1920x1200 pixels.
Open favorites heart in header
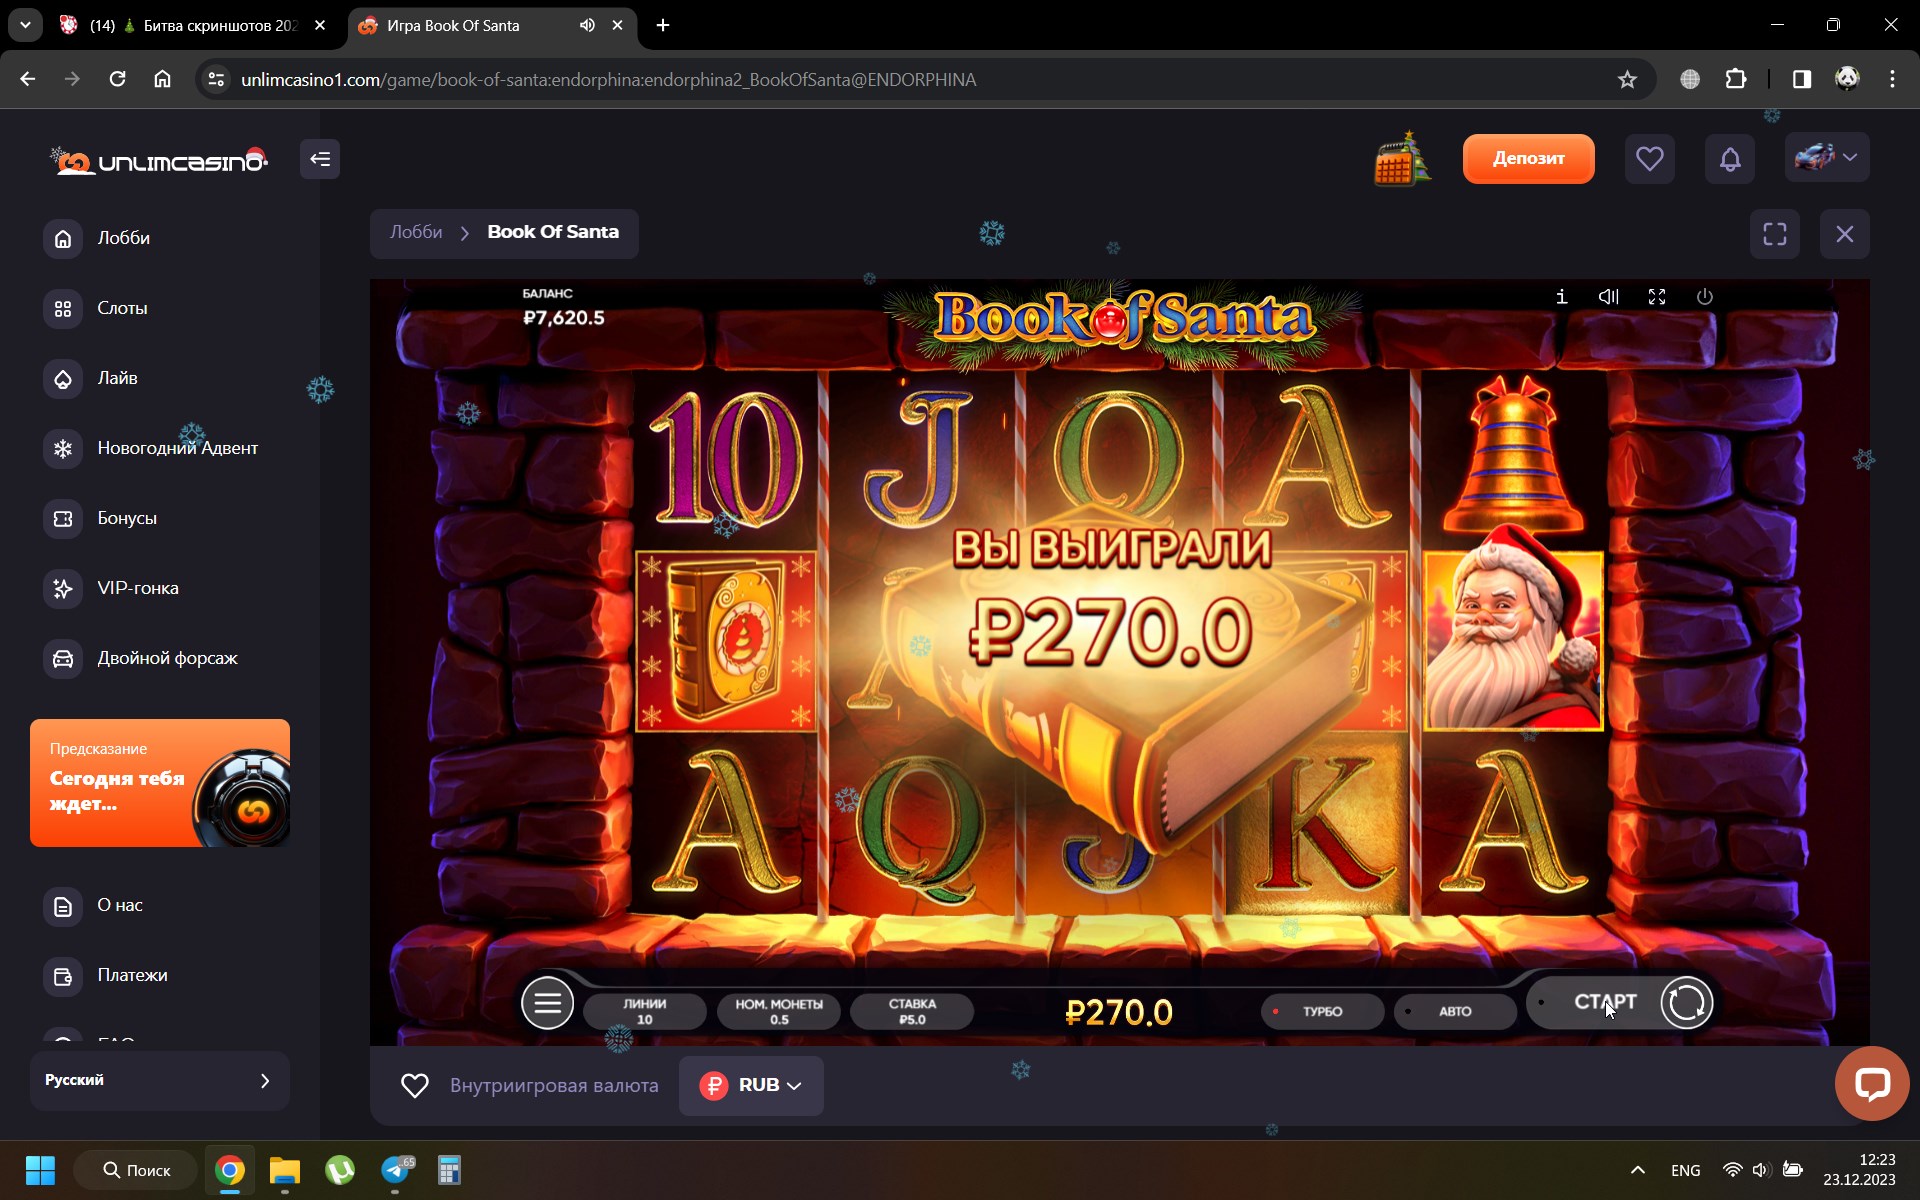1649,159
